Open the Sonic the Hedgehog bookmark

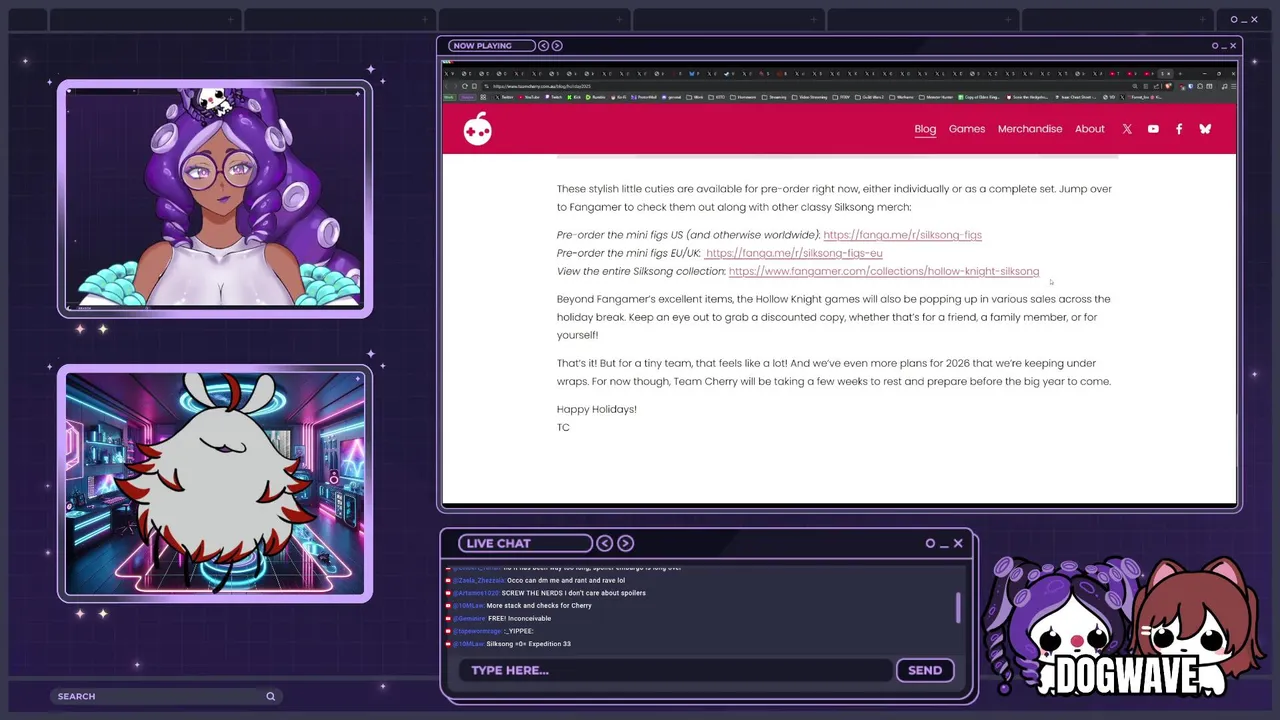(x=1028, y=97)
